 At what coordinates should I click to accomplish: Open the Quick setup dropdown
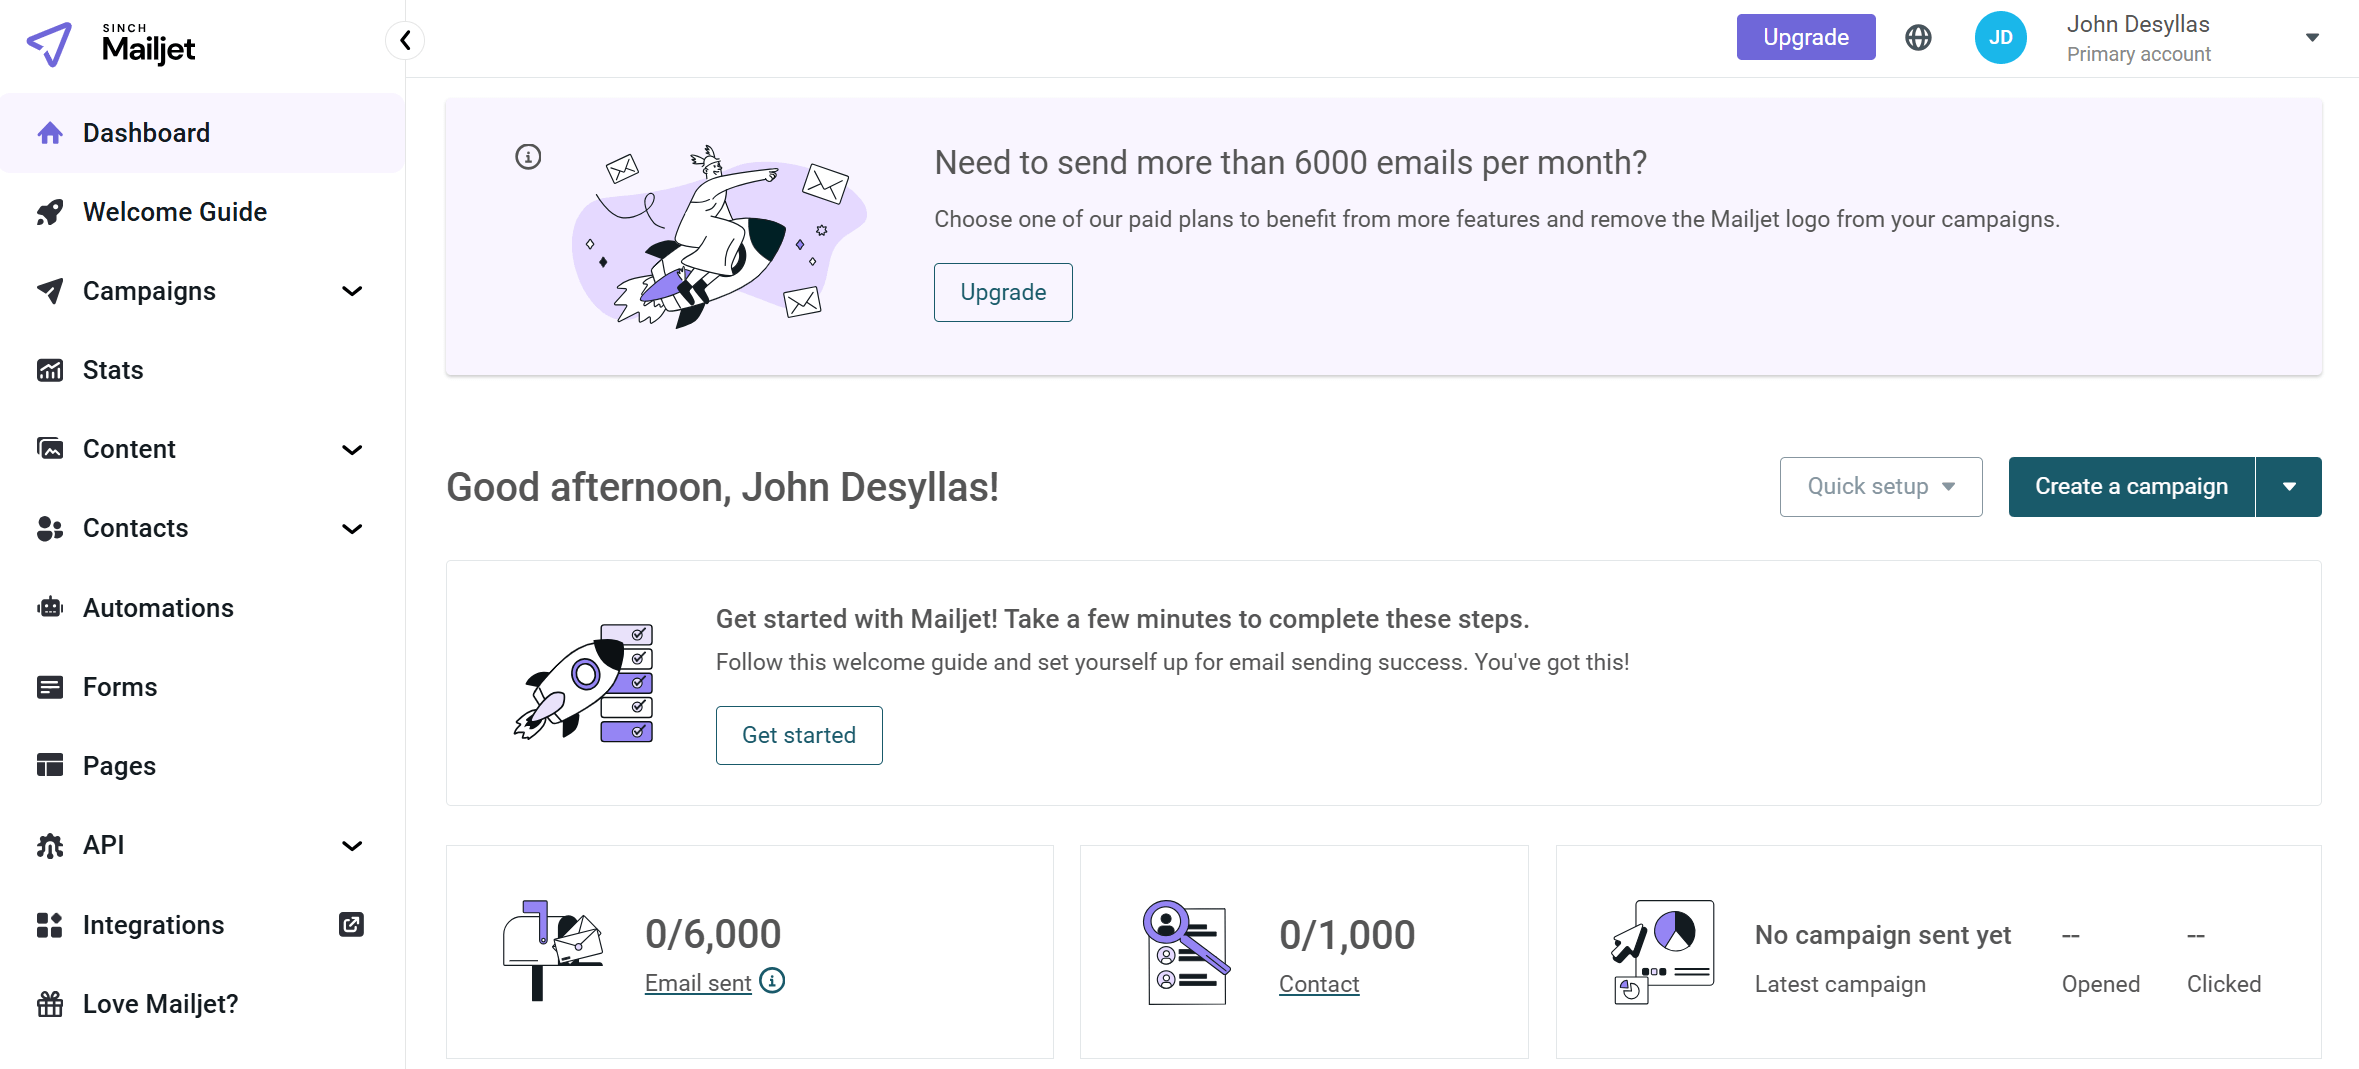pyautogui.click(x=1880, y=486)
